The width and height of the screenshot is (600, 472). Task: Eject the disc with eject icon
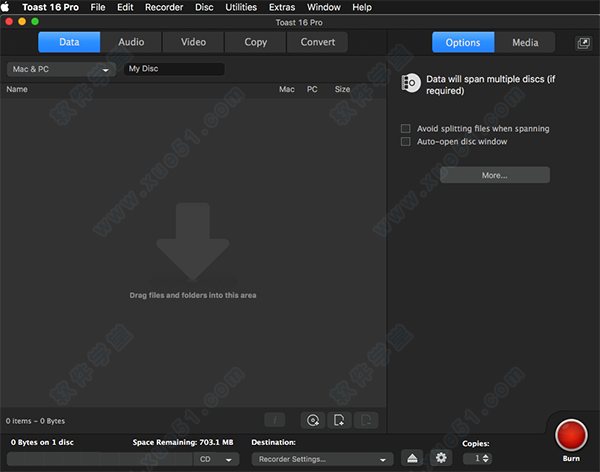(412, 458)
